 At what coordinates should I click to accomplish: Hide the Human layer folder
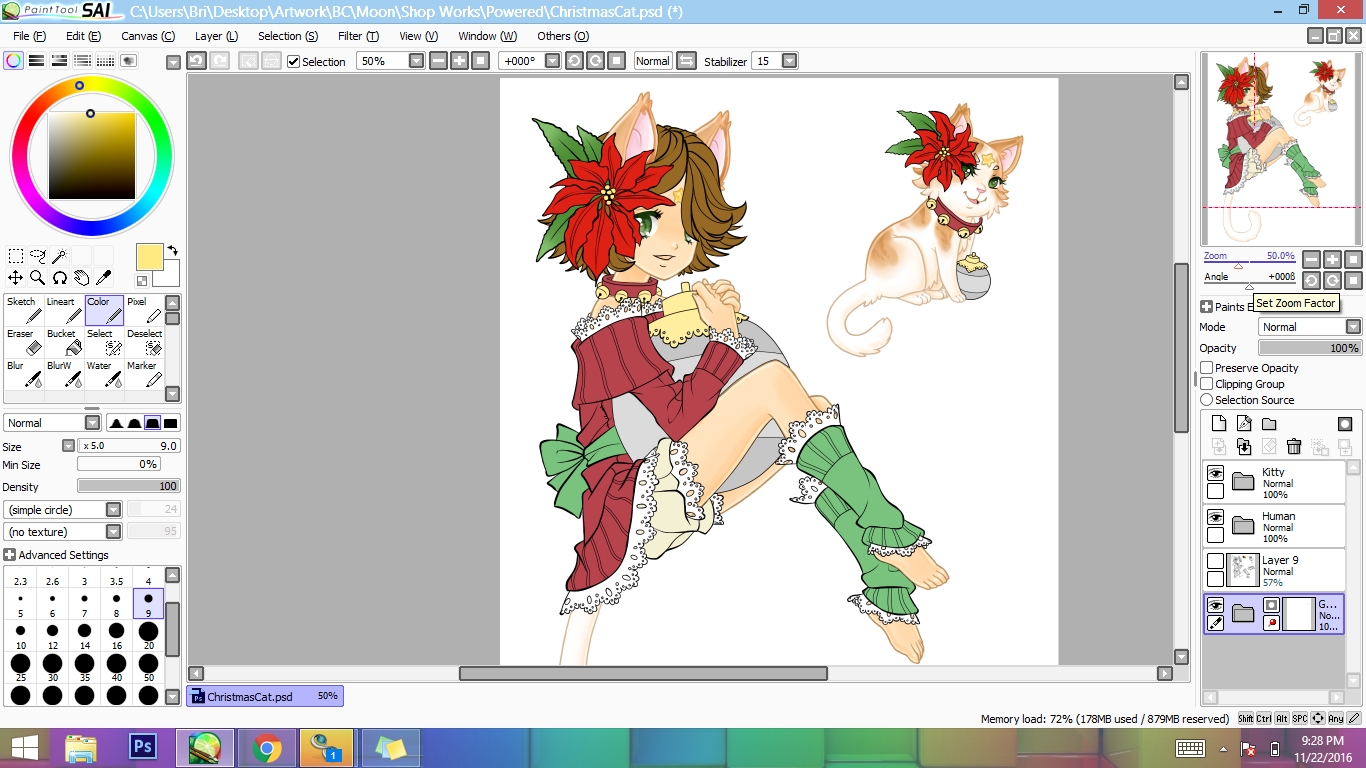click(x=1215, y=517)
